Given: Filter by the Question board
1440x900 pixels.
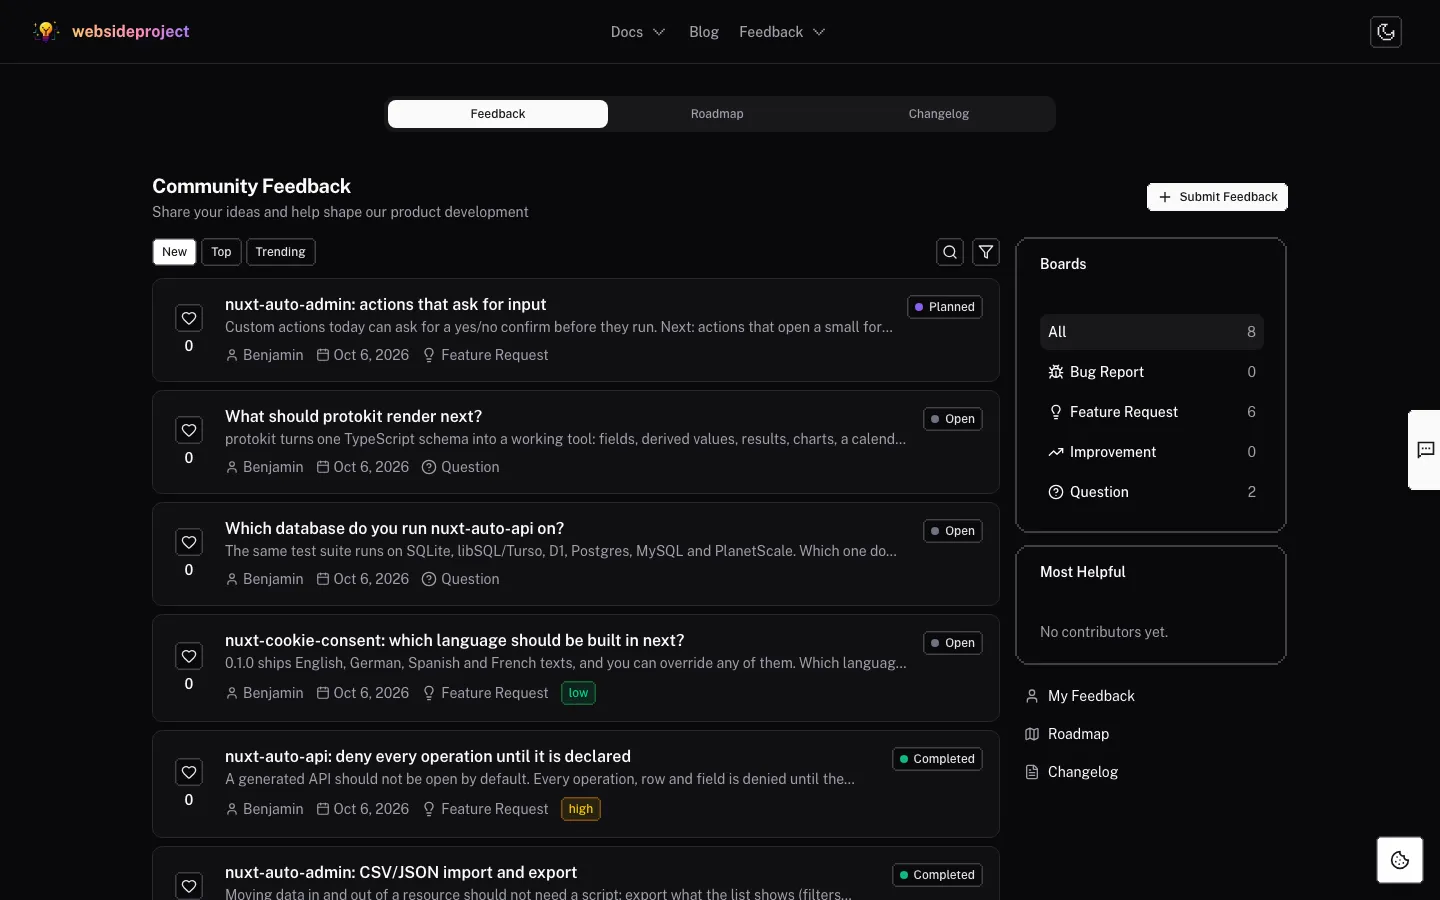Looking at the screenshot, I should (x=1152, y=492).
